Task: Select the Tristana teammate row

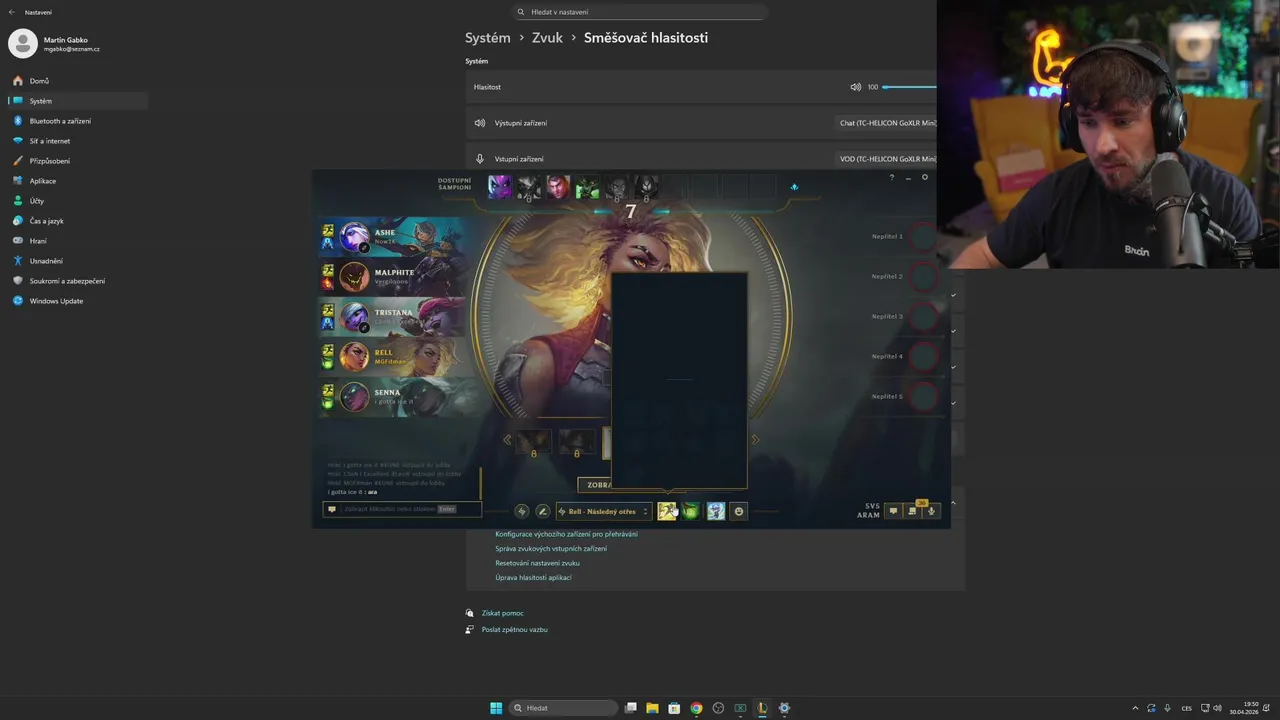Action: pos(393,317)
